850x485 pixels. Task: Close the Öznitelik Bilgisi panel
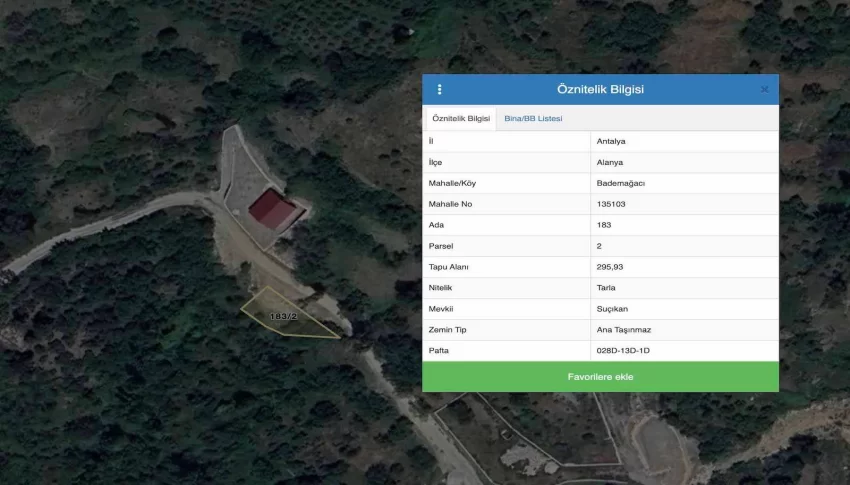765,90
